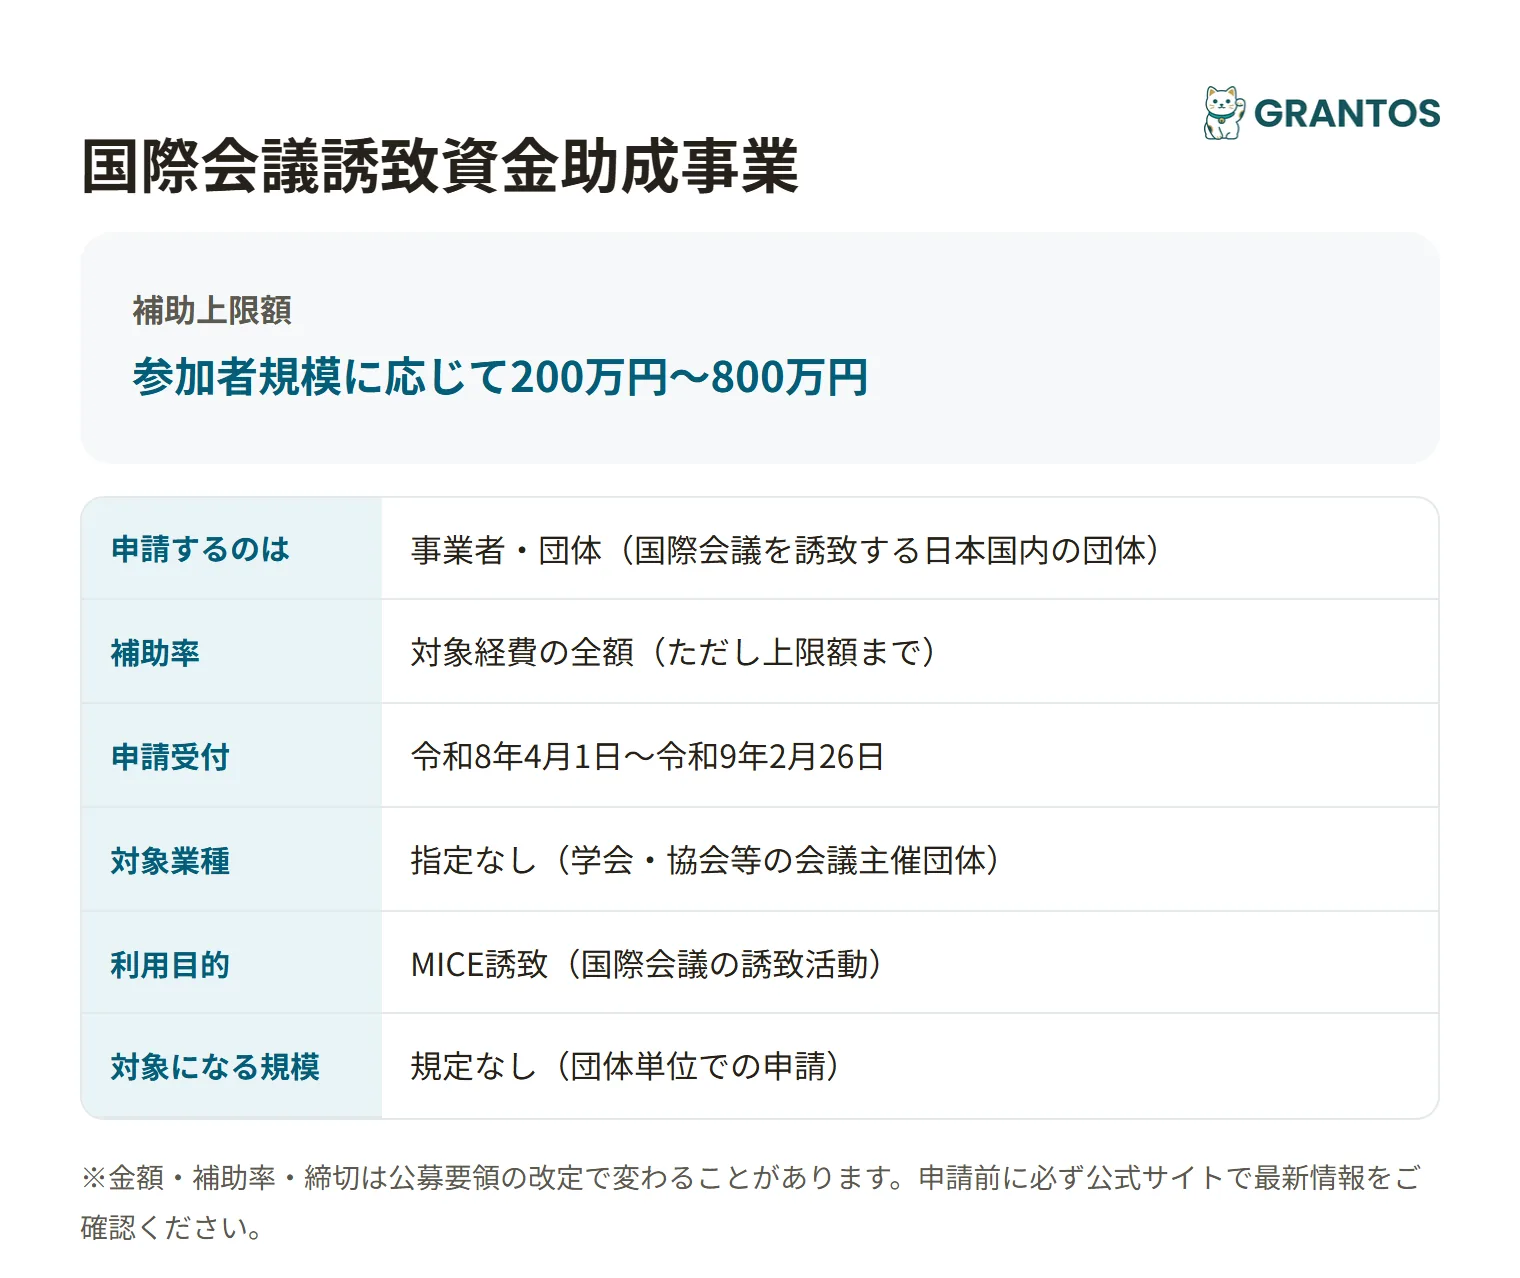
Task: Click the GRANTOS brand name text
Action: coord(1347,114)
